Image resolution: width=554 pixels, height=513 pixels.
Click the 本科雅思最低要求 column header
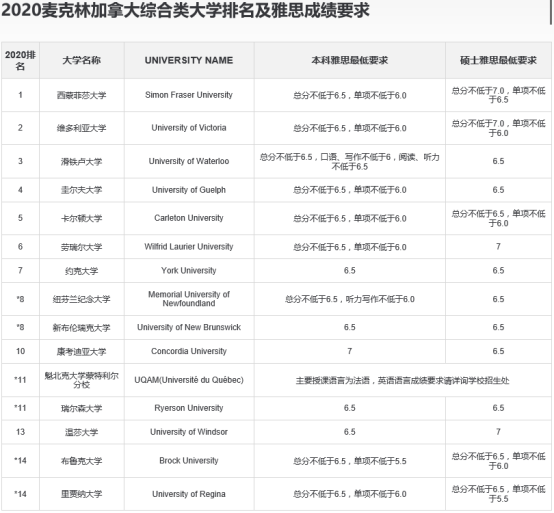[350, 60]
